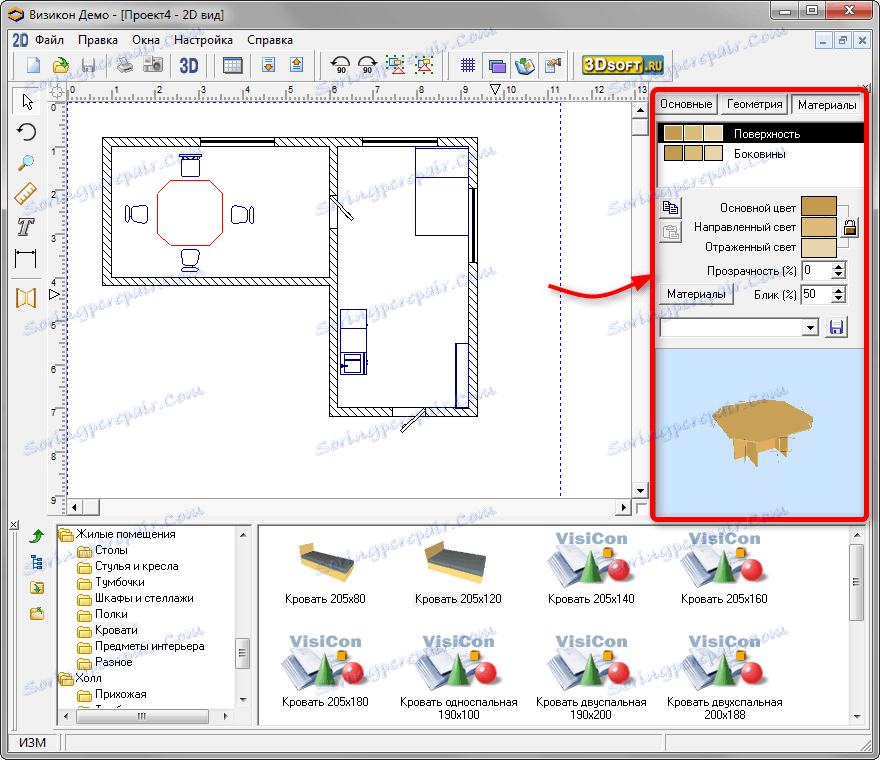This screenshot has height=760, width=880.
Task: Open the Справка menu
Action: coord(270,40)
